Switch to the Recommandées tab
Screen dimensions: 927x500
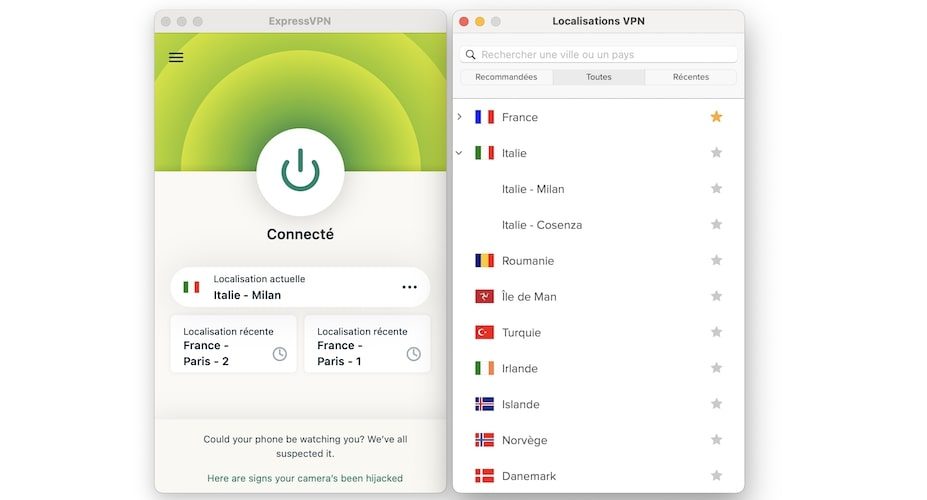(x=506, y=77)
